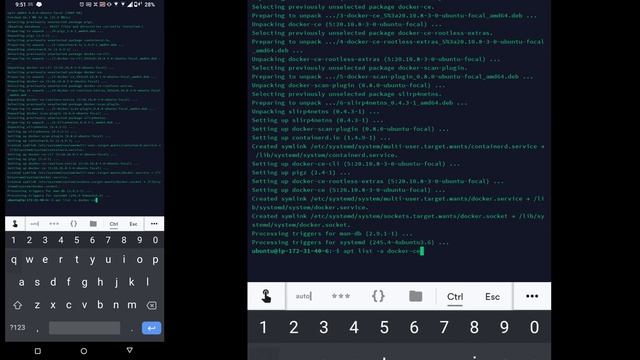
Task: Tap the b key on the phone keyboard
Action: [x=100, y=305]
